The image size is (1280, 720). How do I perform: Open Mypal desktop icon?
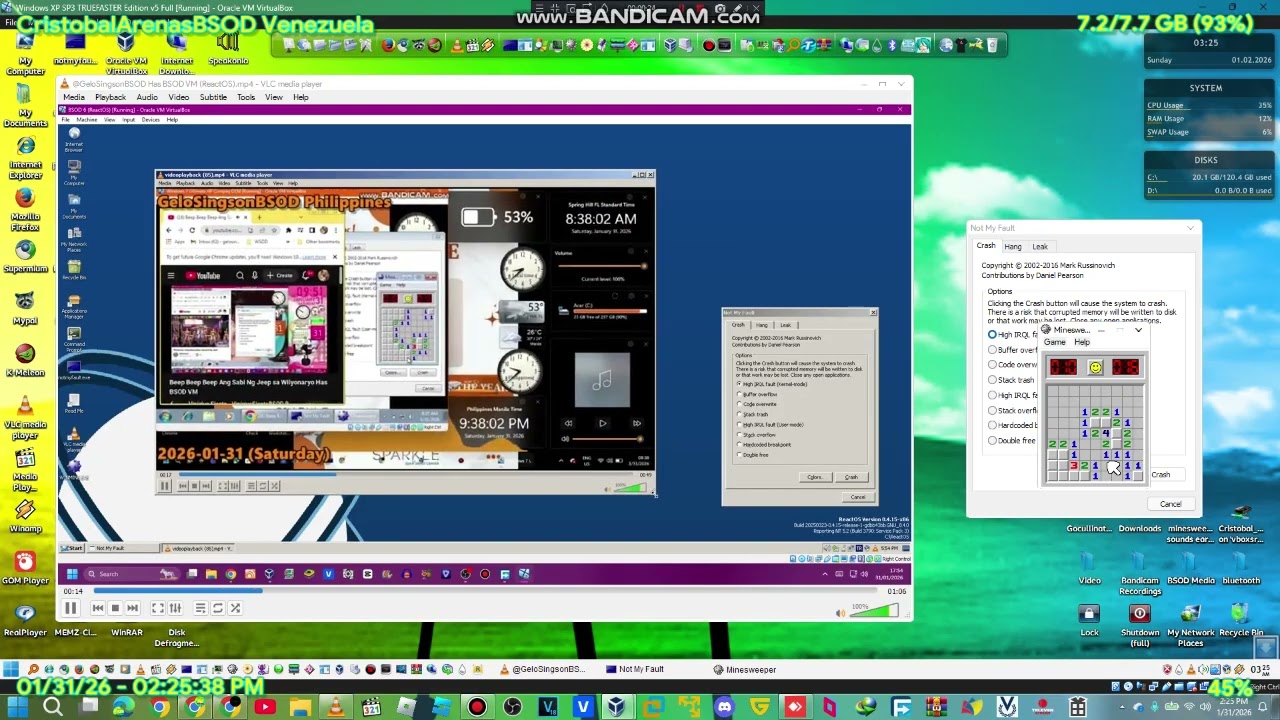point(25,309)
